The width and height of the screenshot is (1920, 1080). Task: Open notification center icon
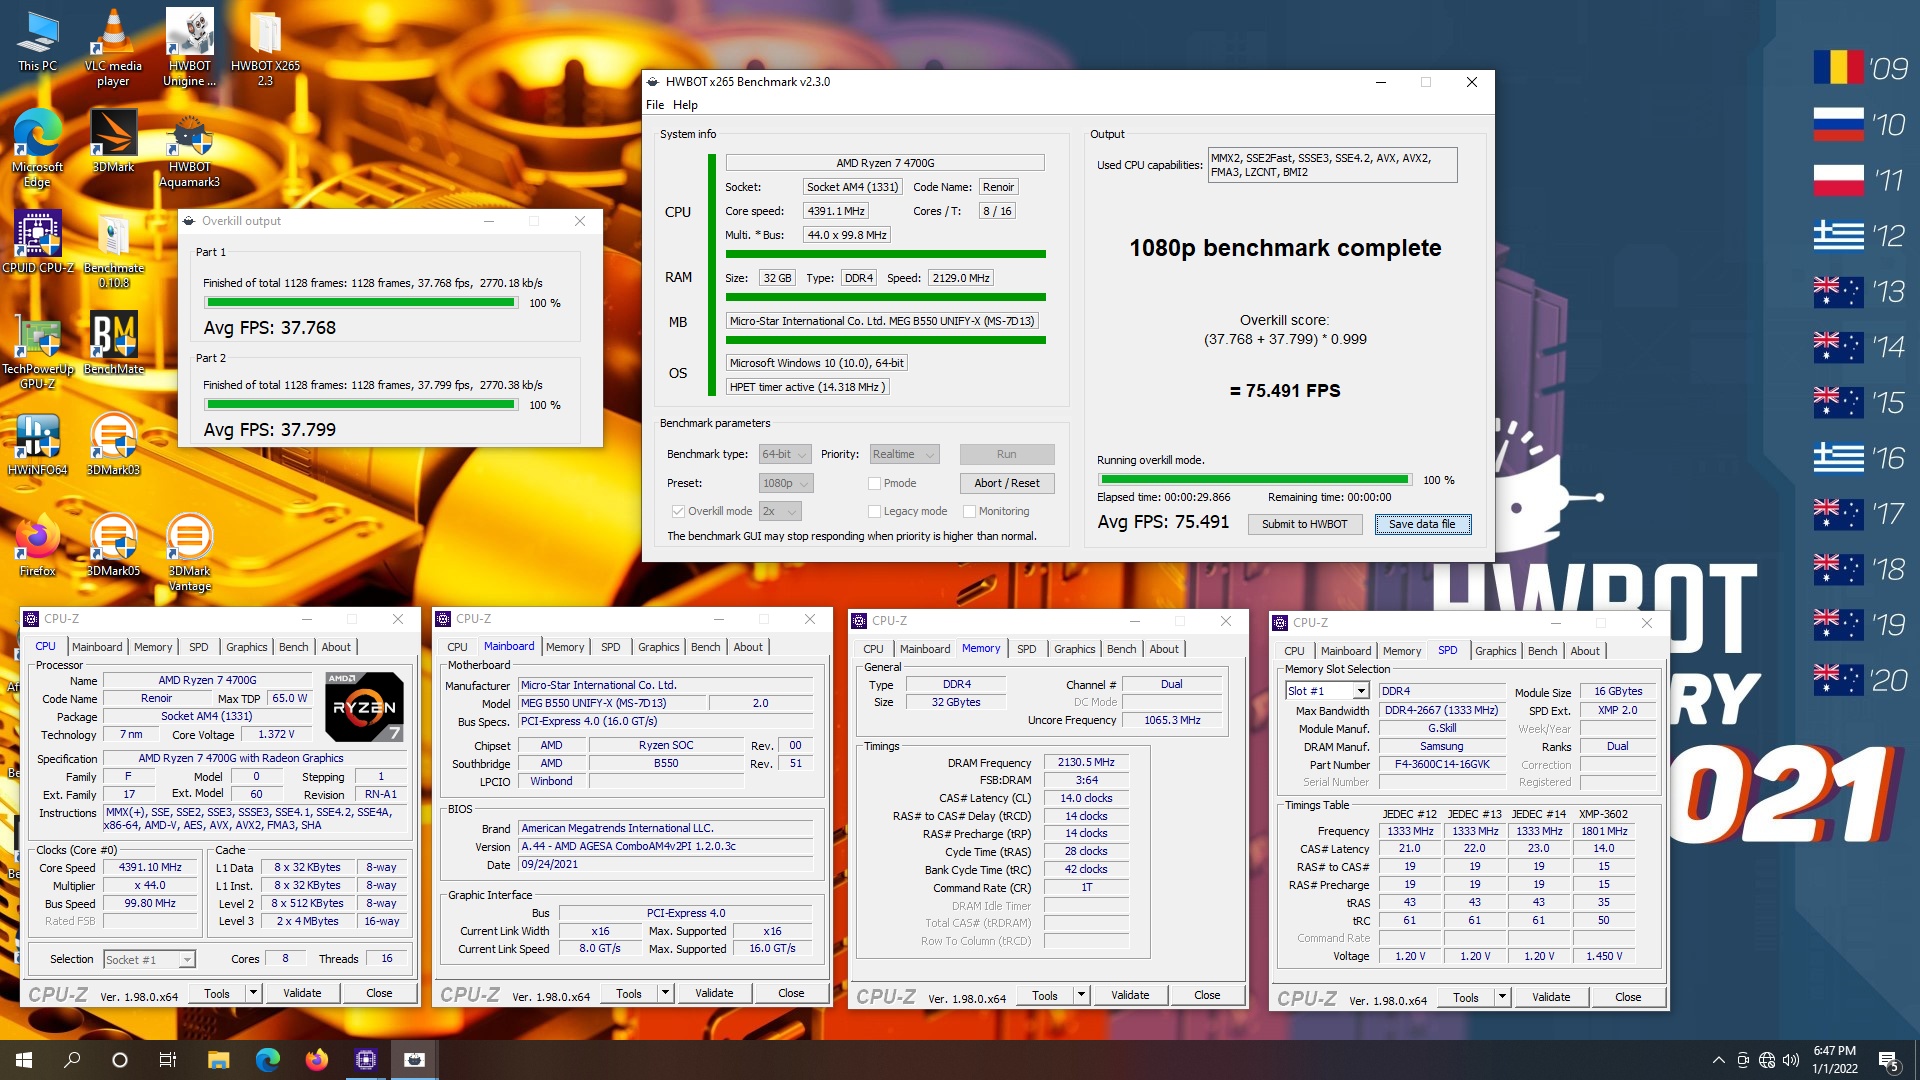tap(1889, 1060)
